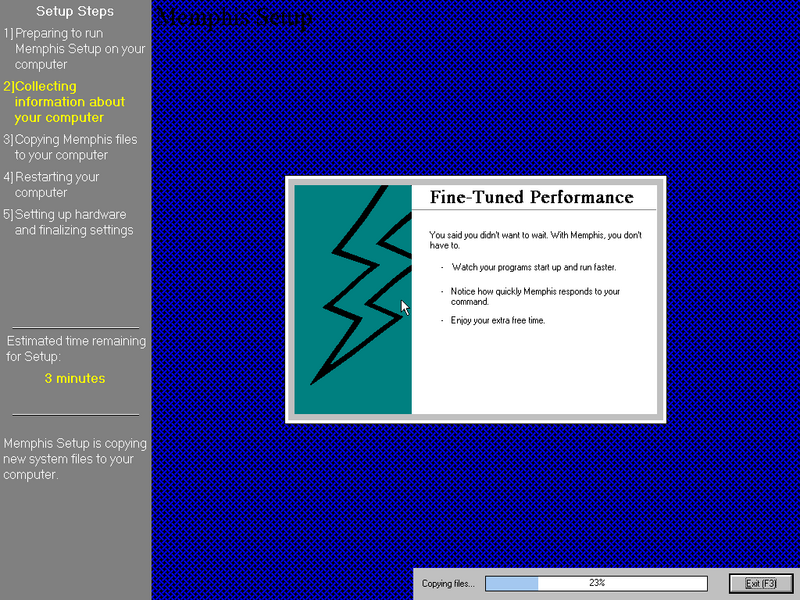Image resolution: width=800 pixels, height=600 pixels.
Task: Click the '3 minutes' time estimate
Action: point(75,378)
